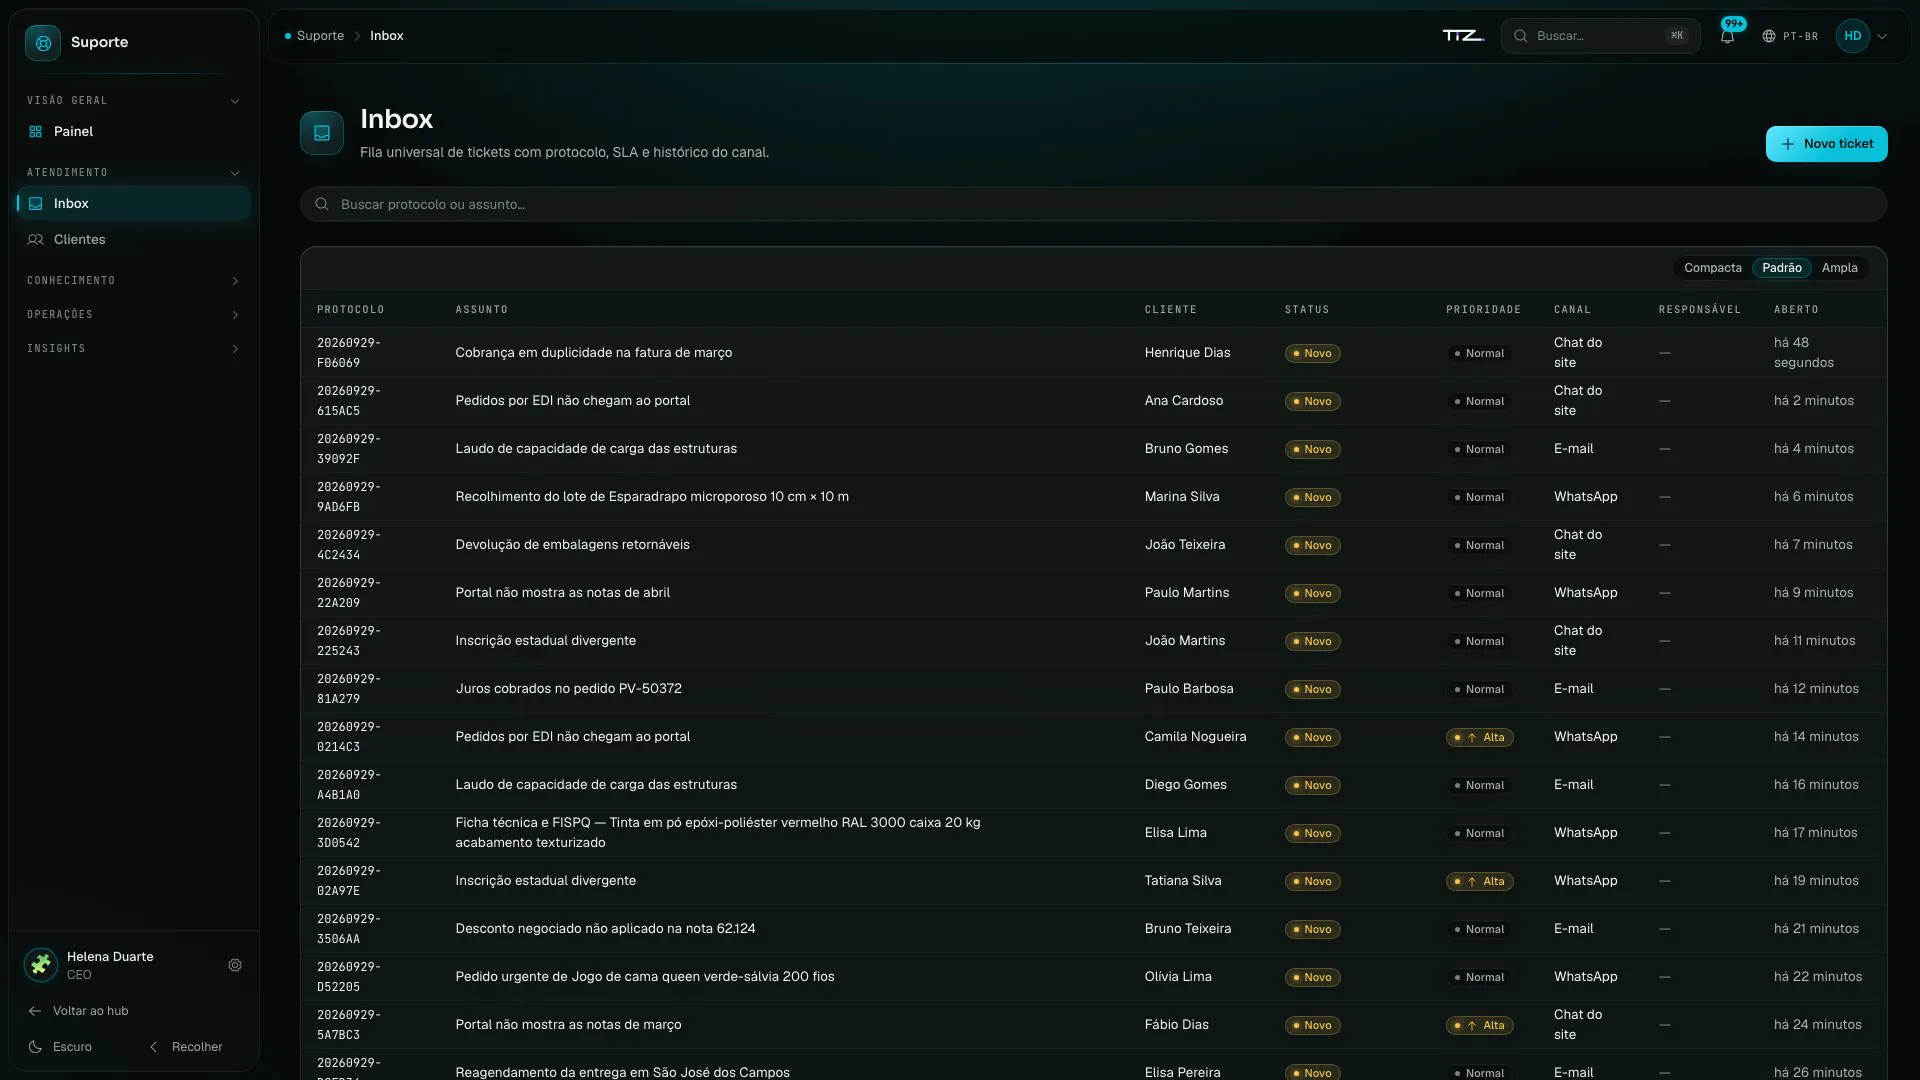The width and height of the screenshot is (1920, 1080).
Task: Click the PT-BR globe language icon
Action: 1769,36
